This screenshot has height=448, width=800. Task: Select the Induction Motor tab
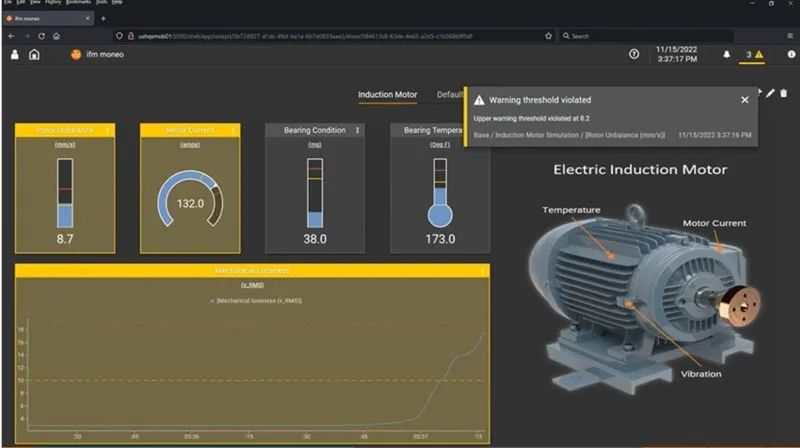[387, 95]
